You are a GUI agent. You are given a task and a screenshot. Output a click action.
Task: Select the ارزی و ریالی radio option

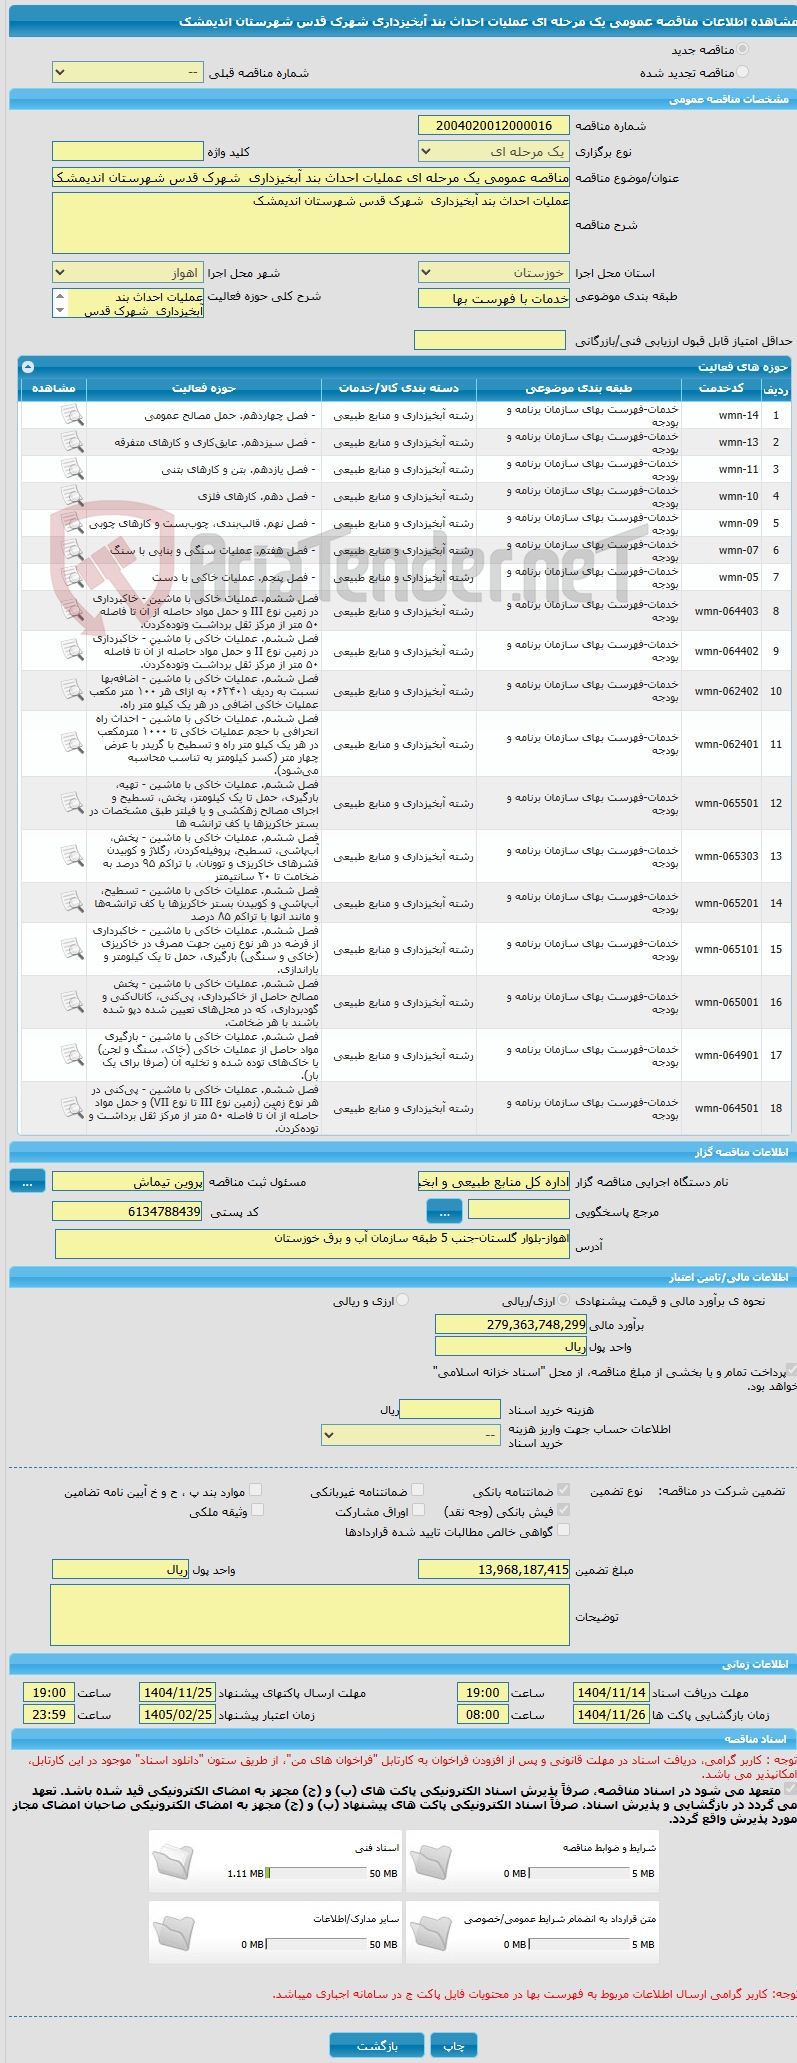402,1300
